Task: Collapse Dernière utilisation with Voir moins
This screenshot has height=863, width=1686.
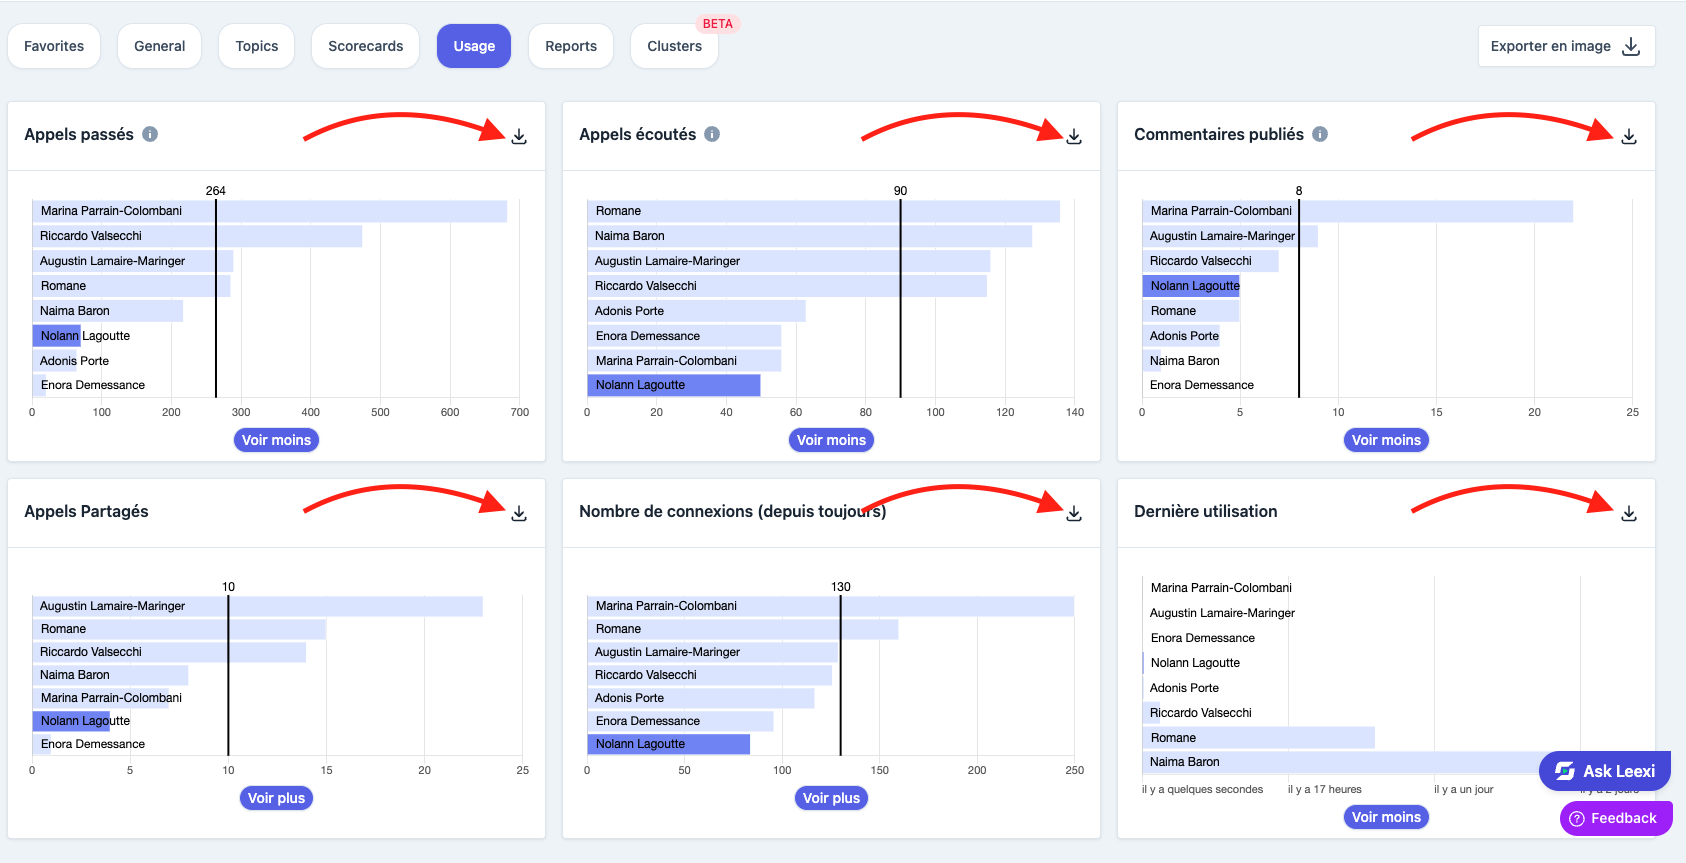Action: [1386, 817]
